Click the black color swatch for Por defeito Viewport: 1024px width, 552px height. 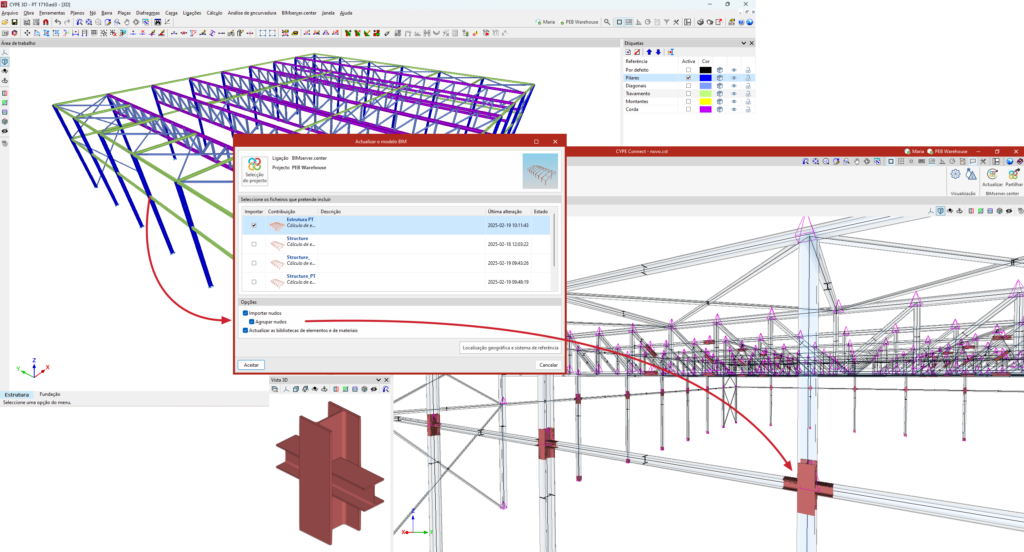point(705,70)
